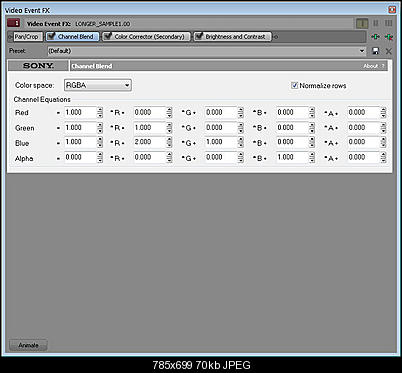Open the About ? link
This screenshot has width=402, height=373.
coord(374,66)
